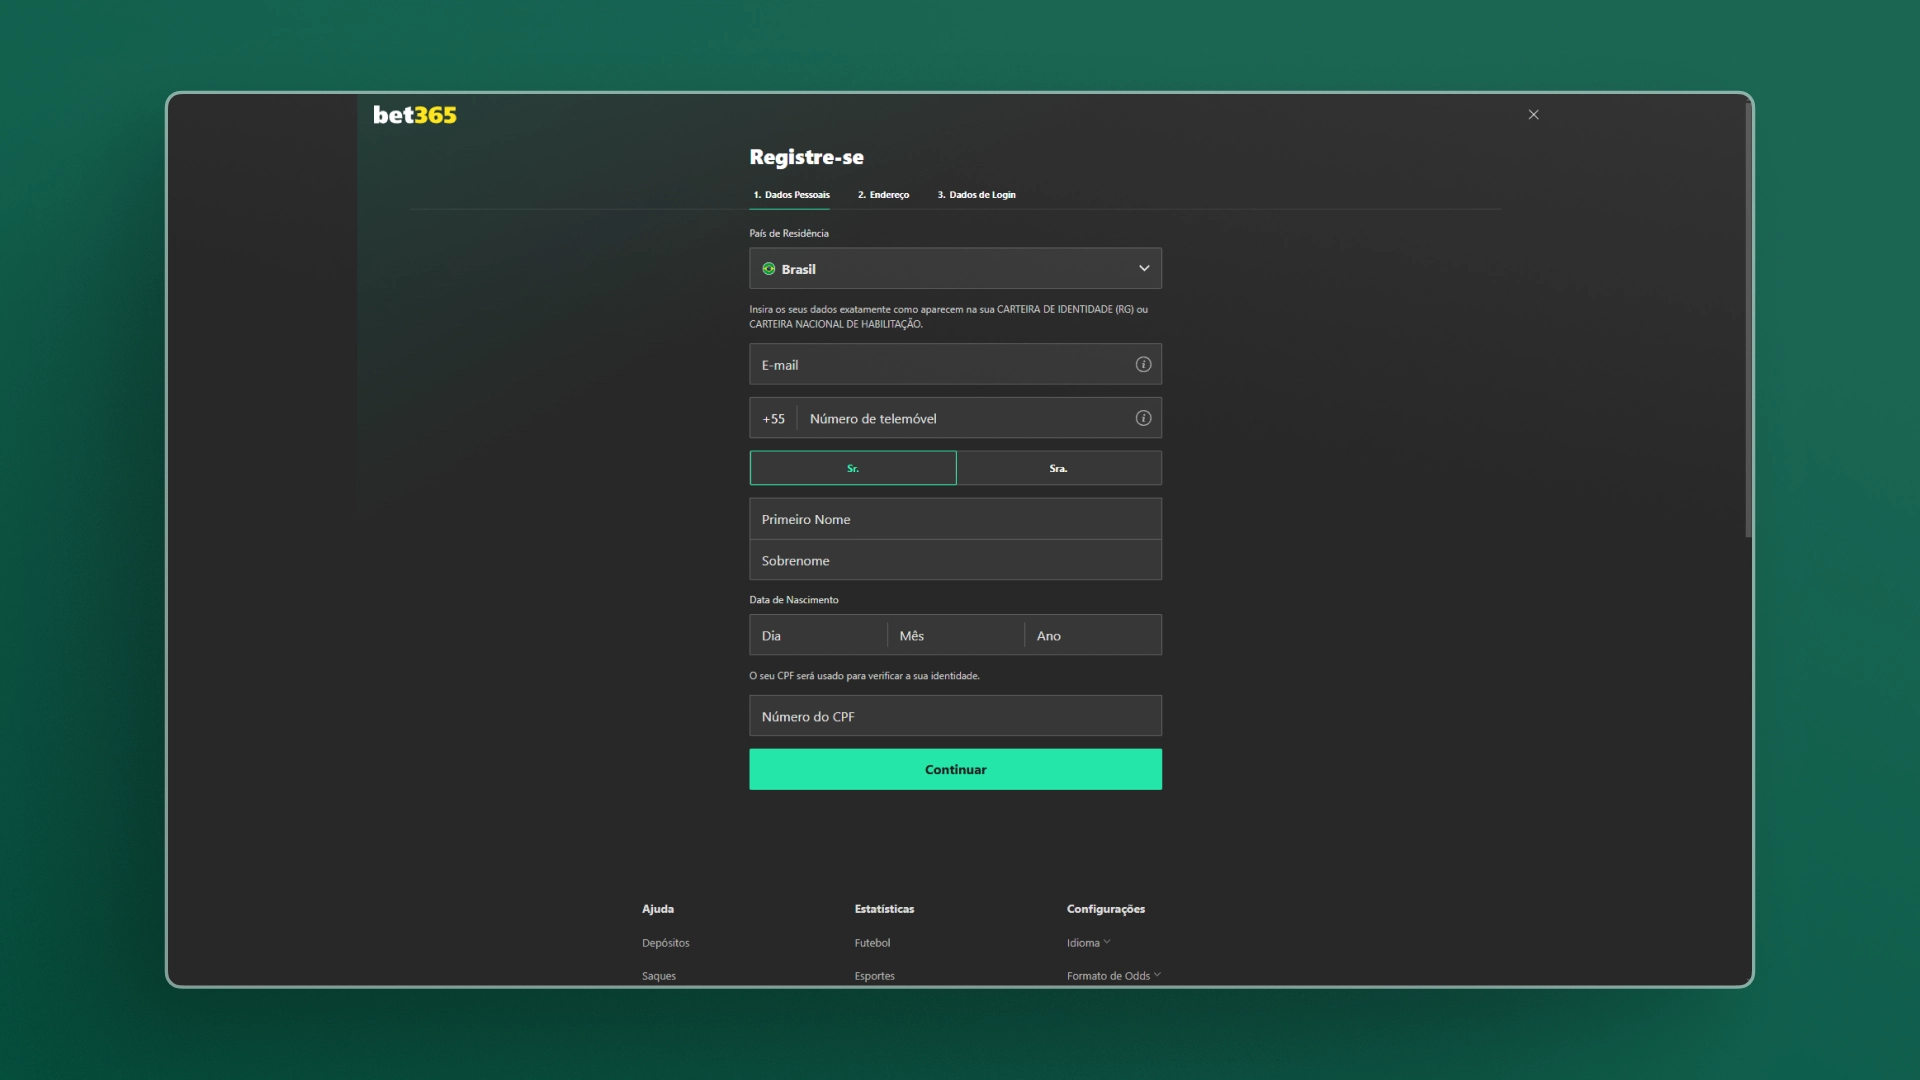Click the Mês birth month dropdown
1920x1080 pixels.
(x=955, y=634)
